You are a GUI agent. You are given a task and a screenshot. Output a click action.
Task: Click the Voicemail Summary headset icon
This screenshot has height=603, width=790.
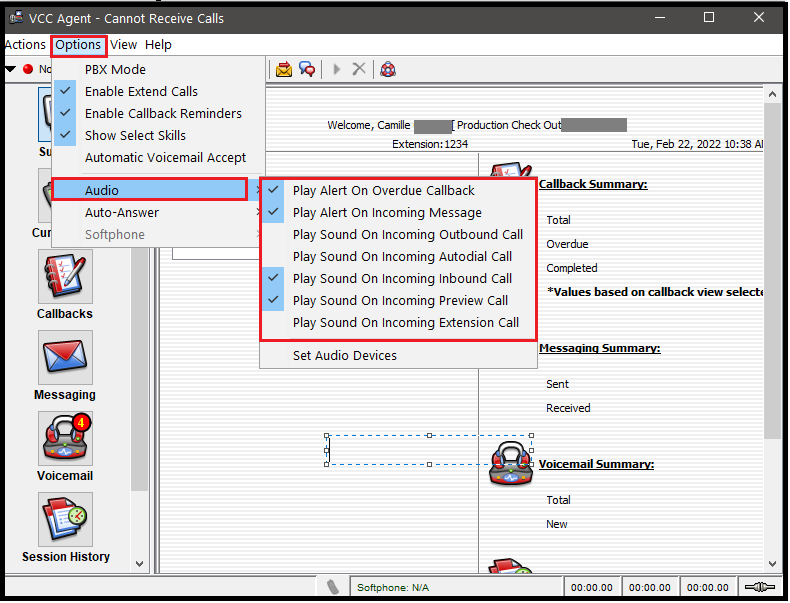[x=511, y=464]
